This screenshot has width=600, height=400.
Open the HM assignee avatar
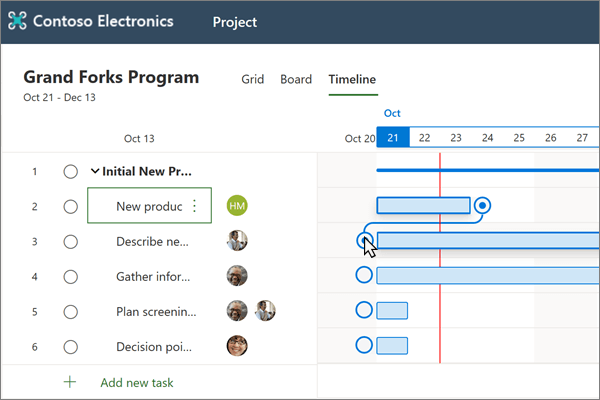pos(237,206)
